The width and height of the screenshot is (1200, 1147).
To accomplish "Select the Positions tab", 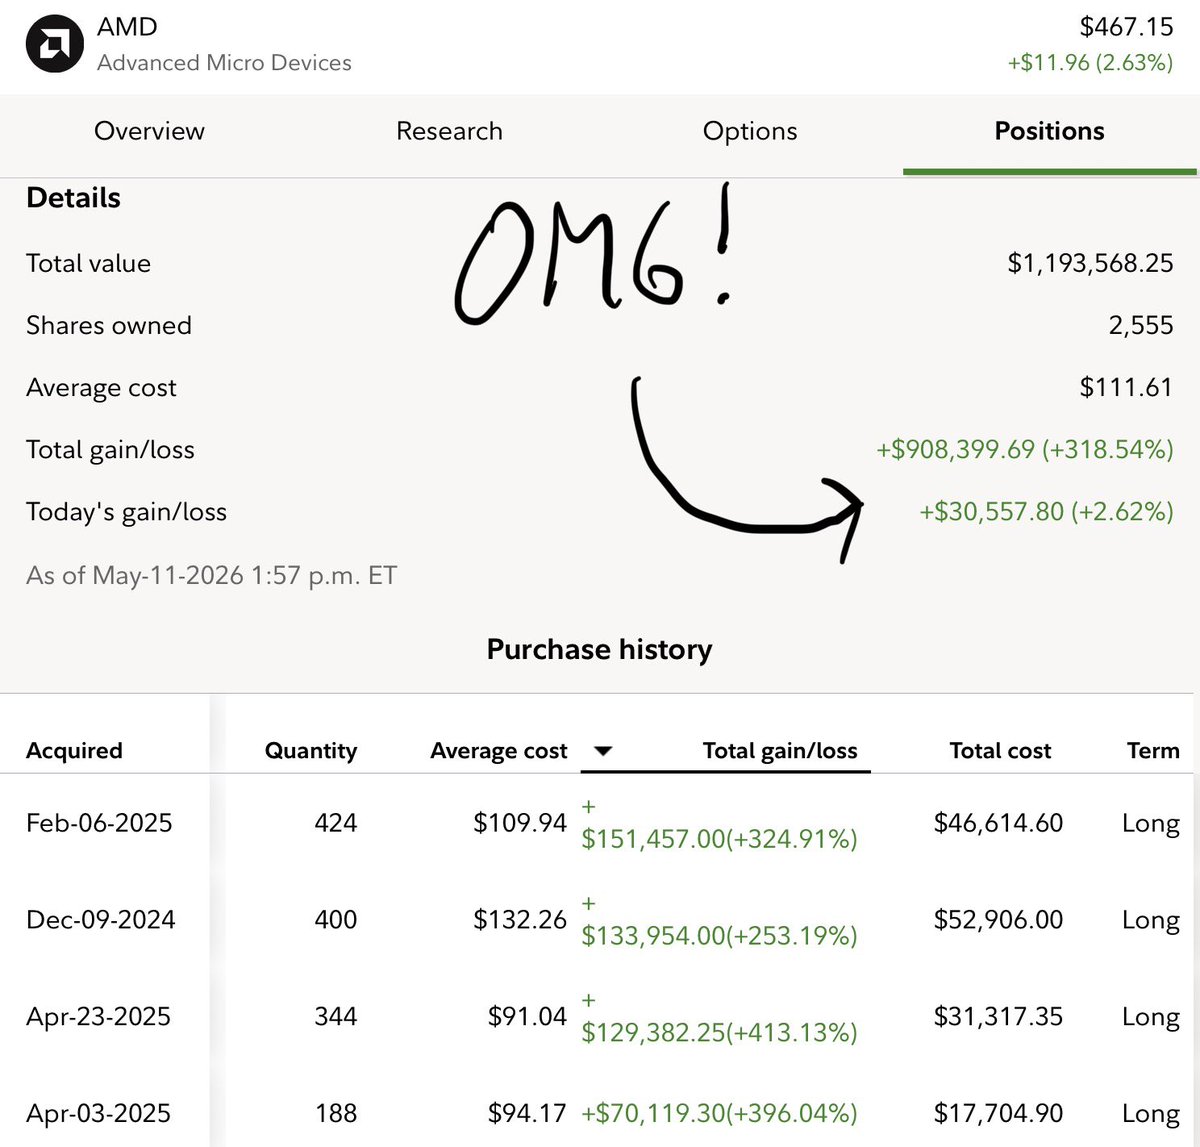I will [1049, 131].
